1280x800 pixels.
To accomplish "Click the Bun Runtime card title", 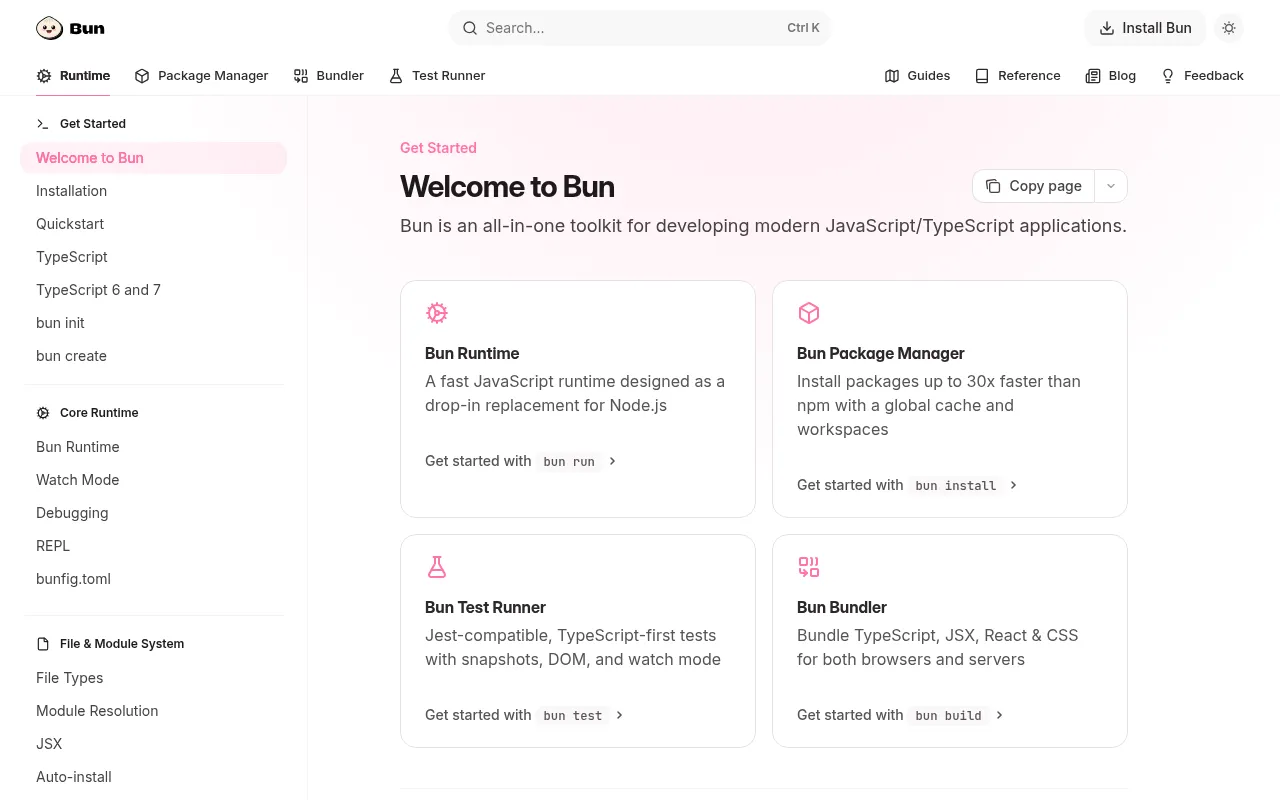I will coord(472,353).
